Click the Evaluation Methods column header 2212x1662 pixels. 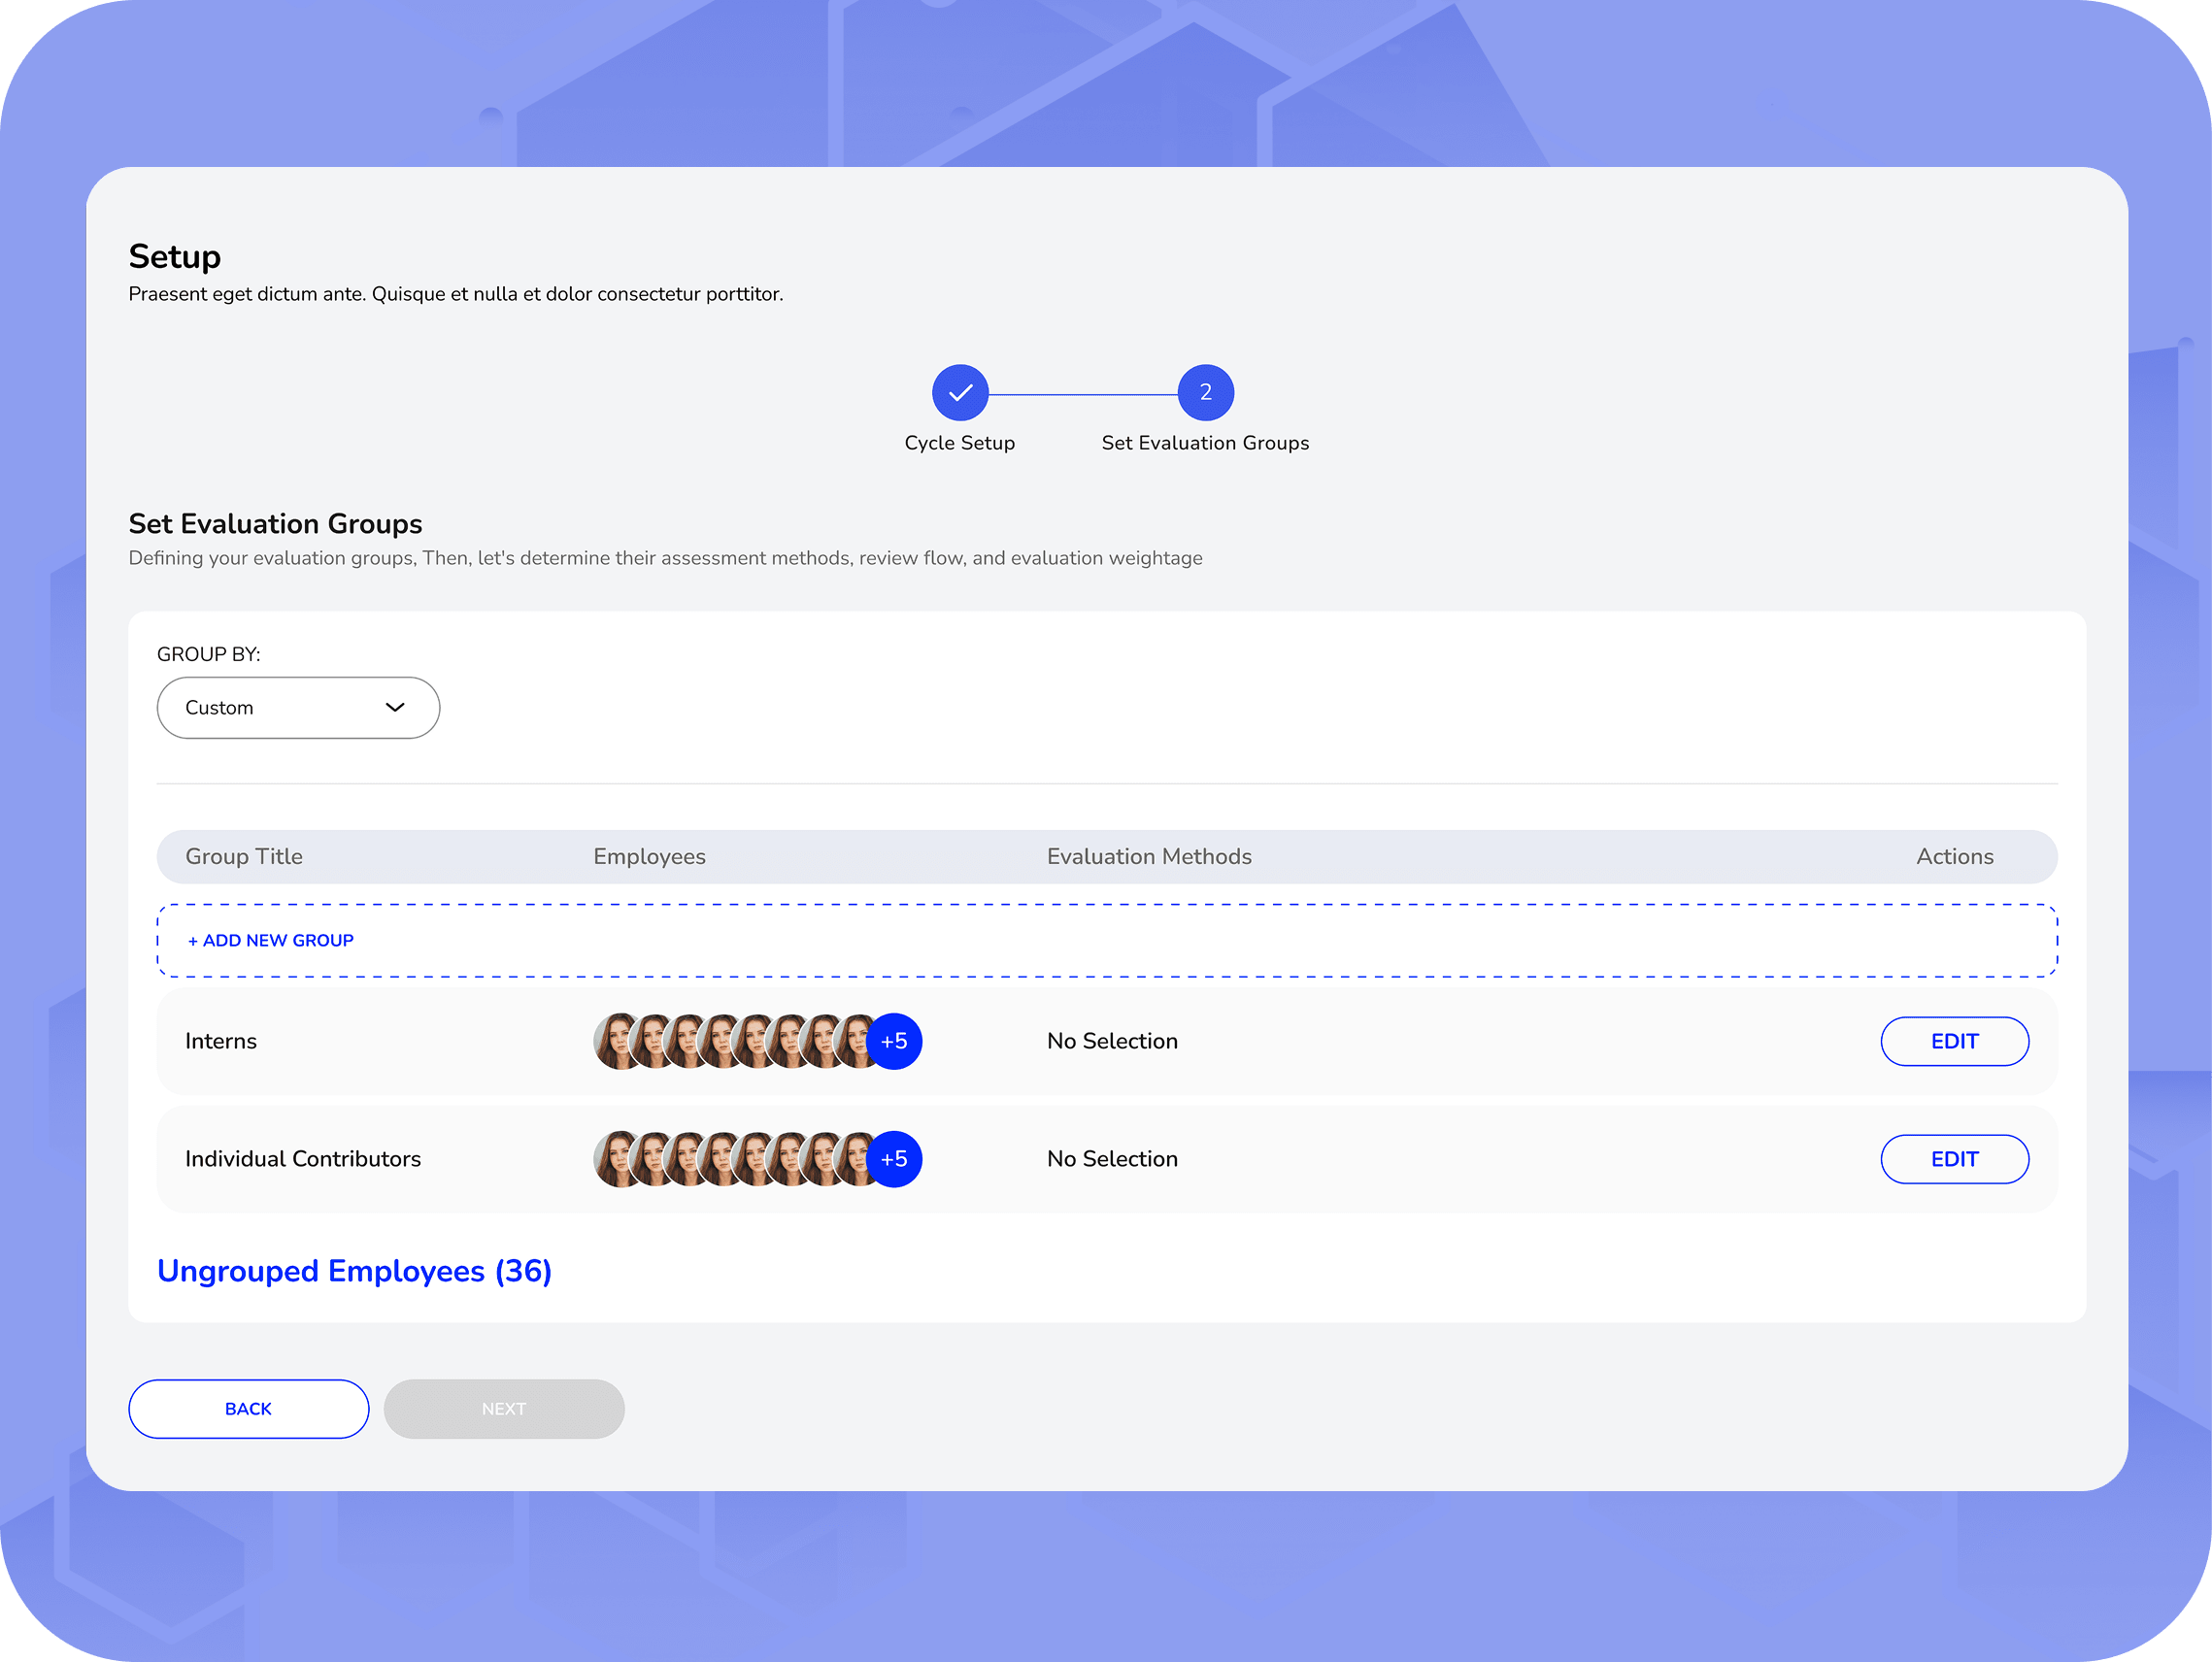tap(1148, 856)
